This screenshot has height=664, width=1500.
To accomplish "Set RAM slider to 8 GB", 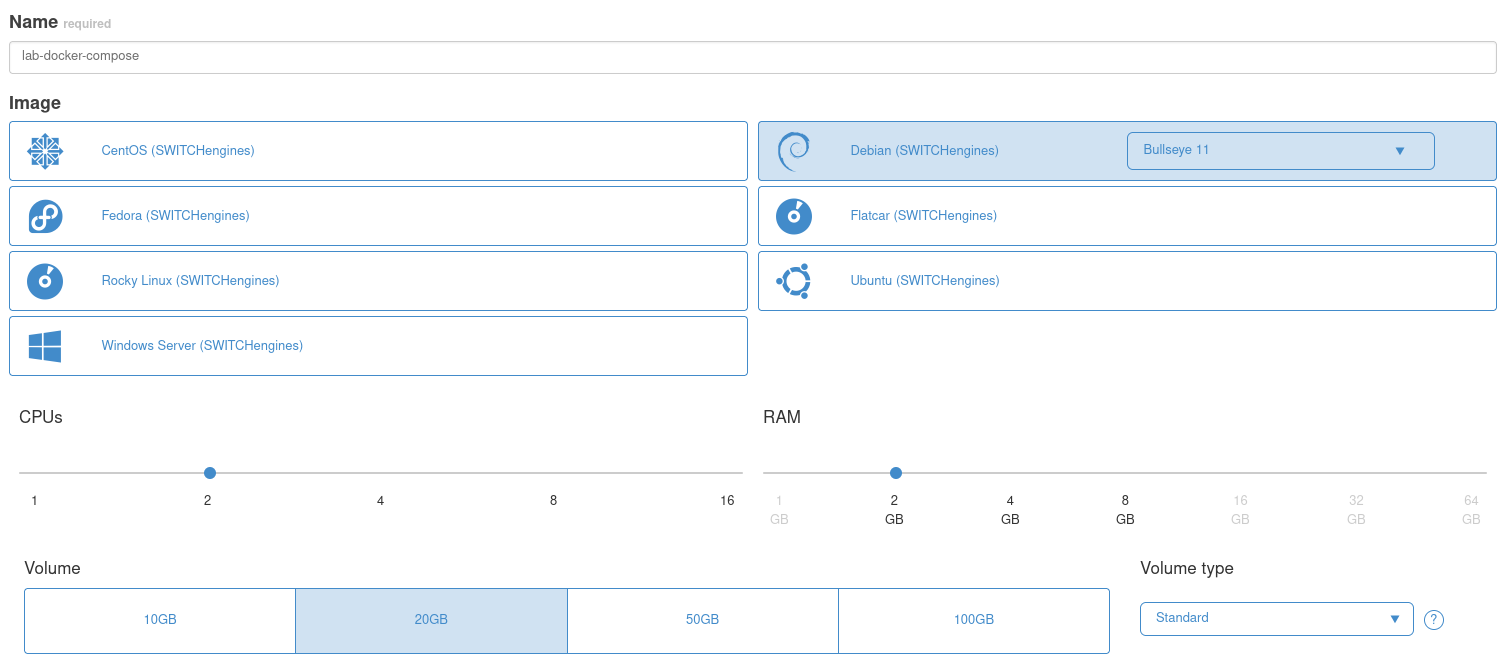I will coord(1125,473).
